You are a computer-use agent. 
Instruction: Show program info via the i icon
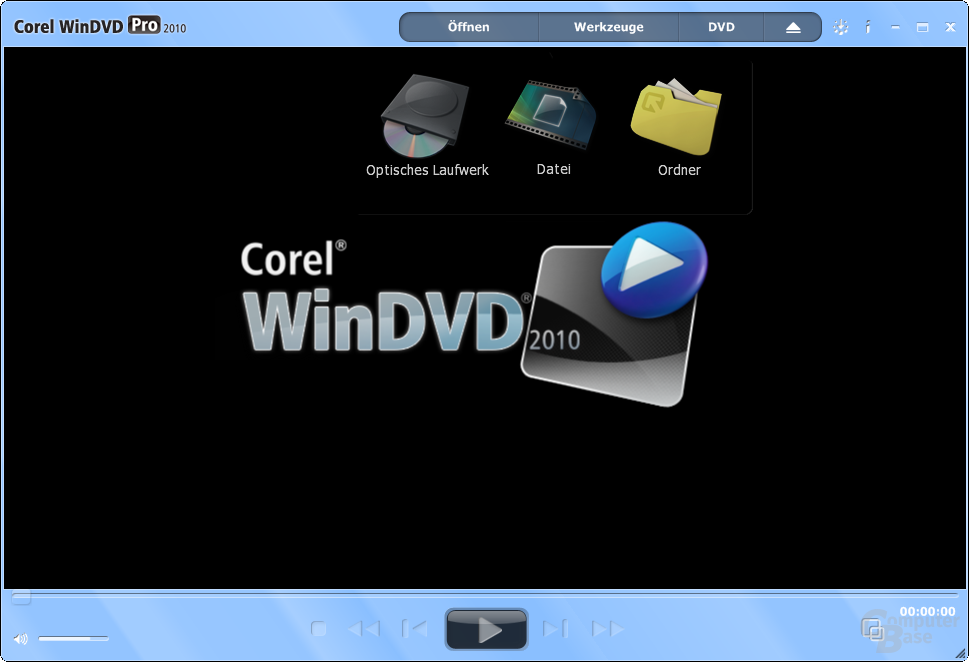pyautogui.click(x=868, y=27)
